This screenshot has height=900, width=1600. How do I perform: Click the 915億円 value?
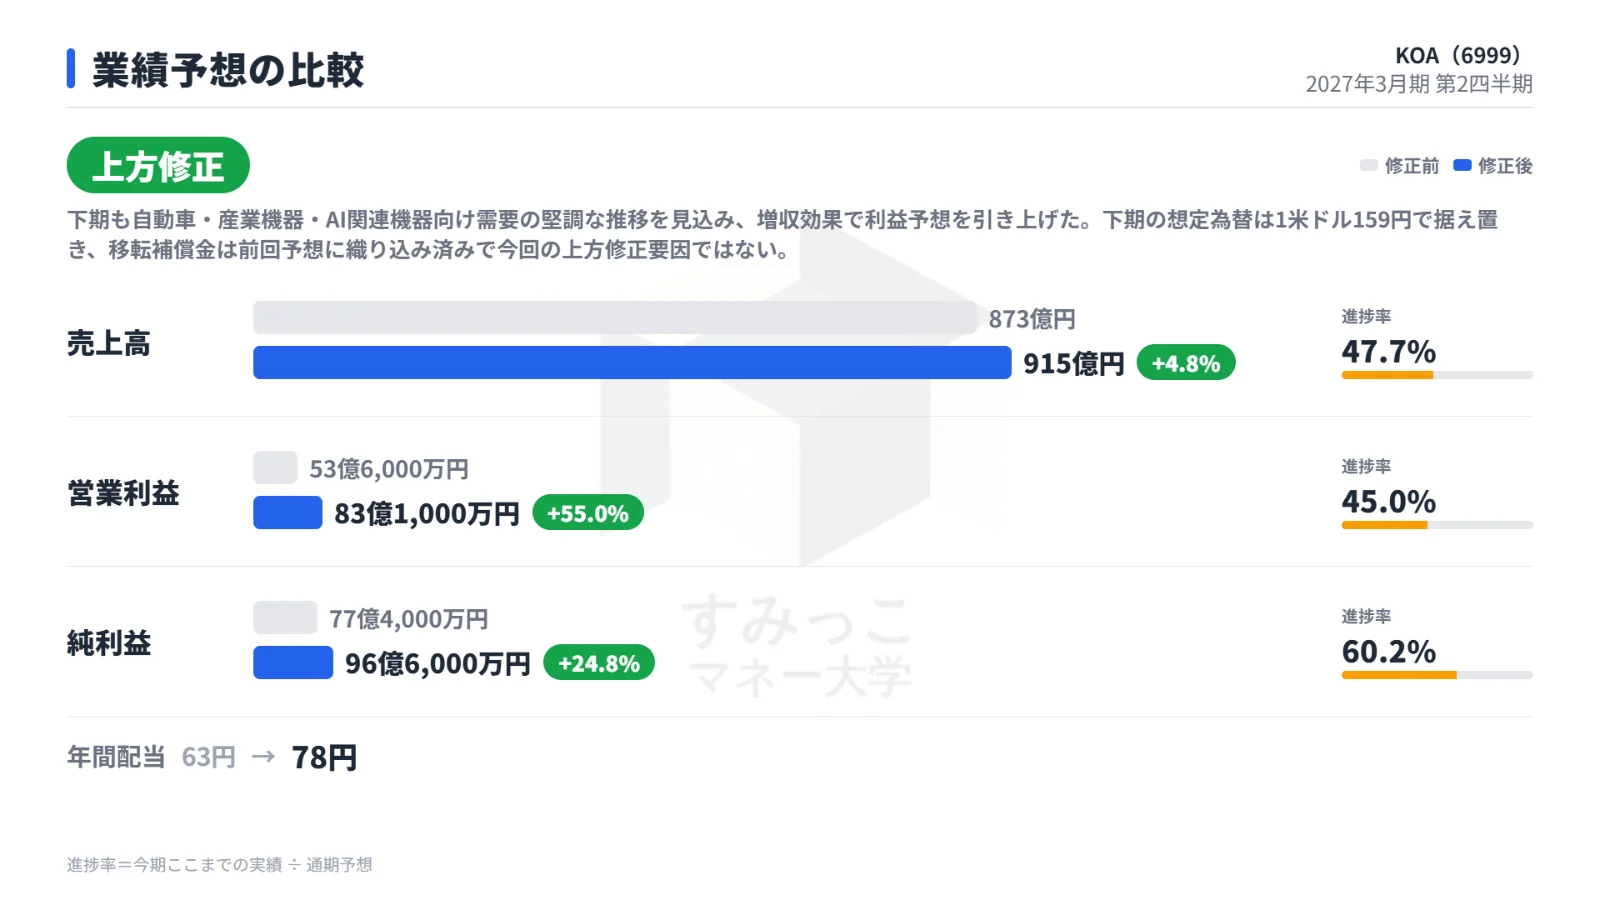pyautogui.click(x=1074, y=363)
